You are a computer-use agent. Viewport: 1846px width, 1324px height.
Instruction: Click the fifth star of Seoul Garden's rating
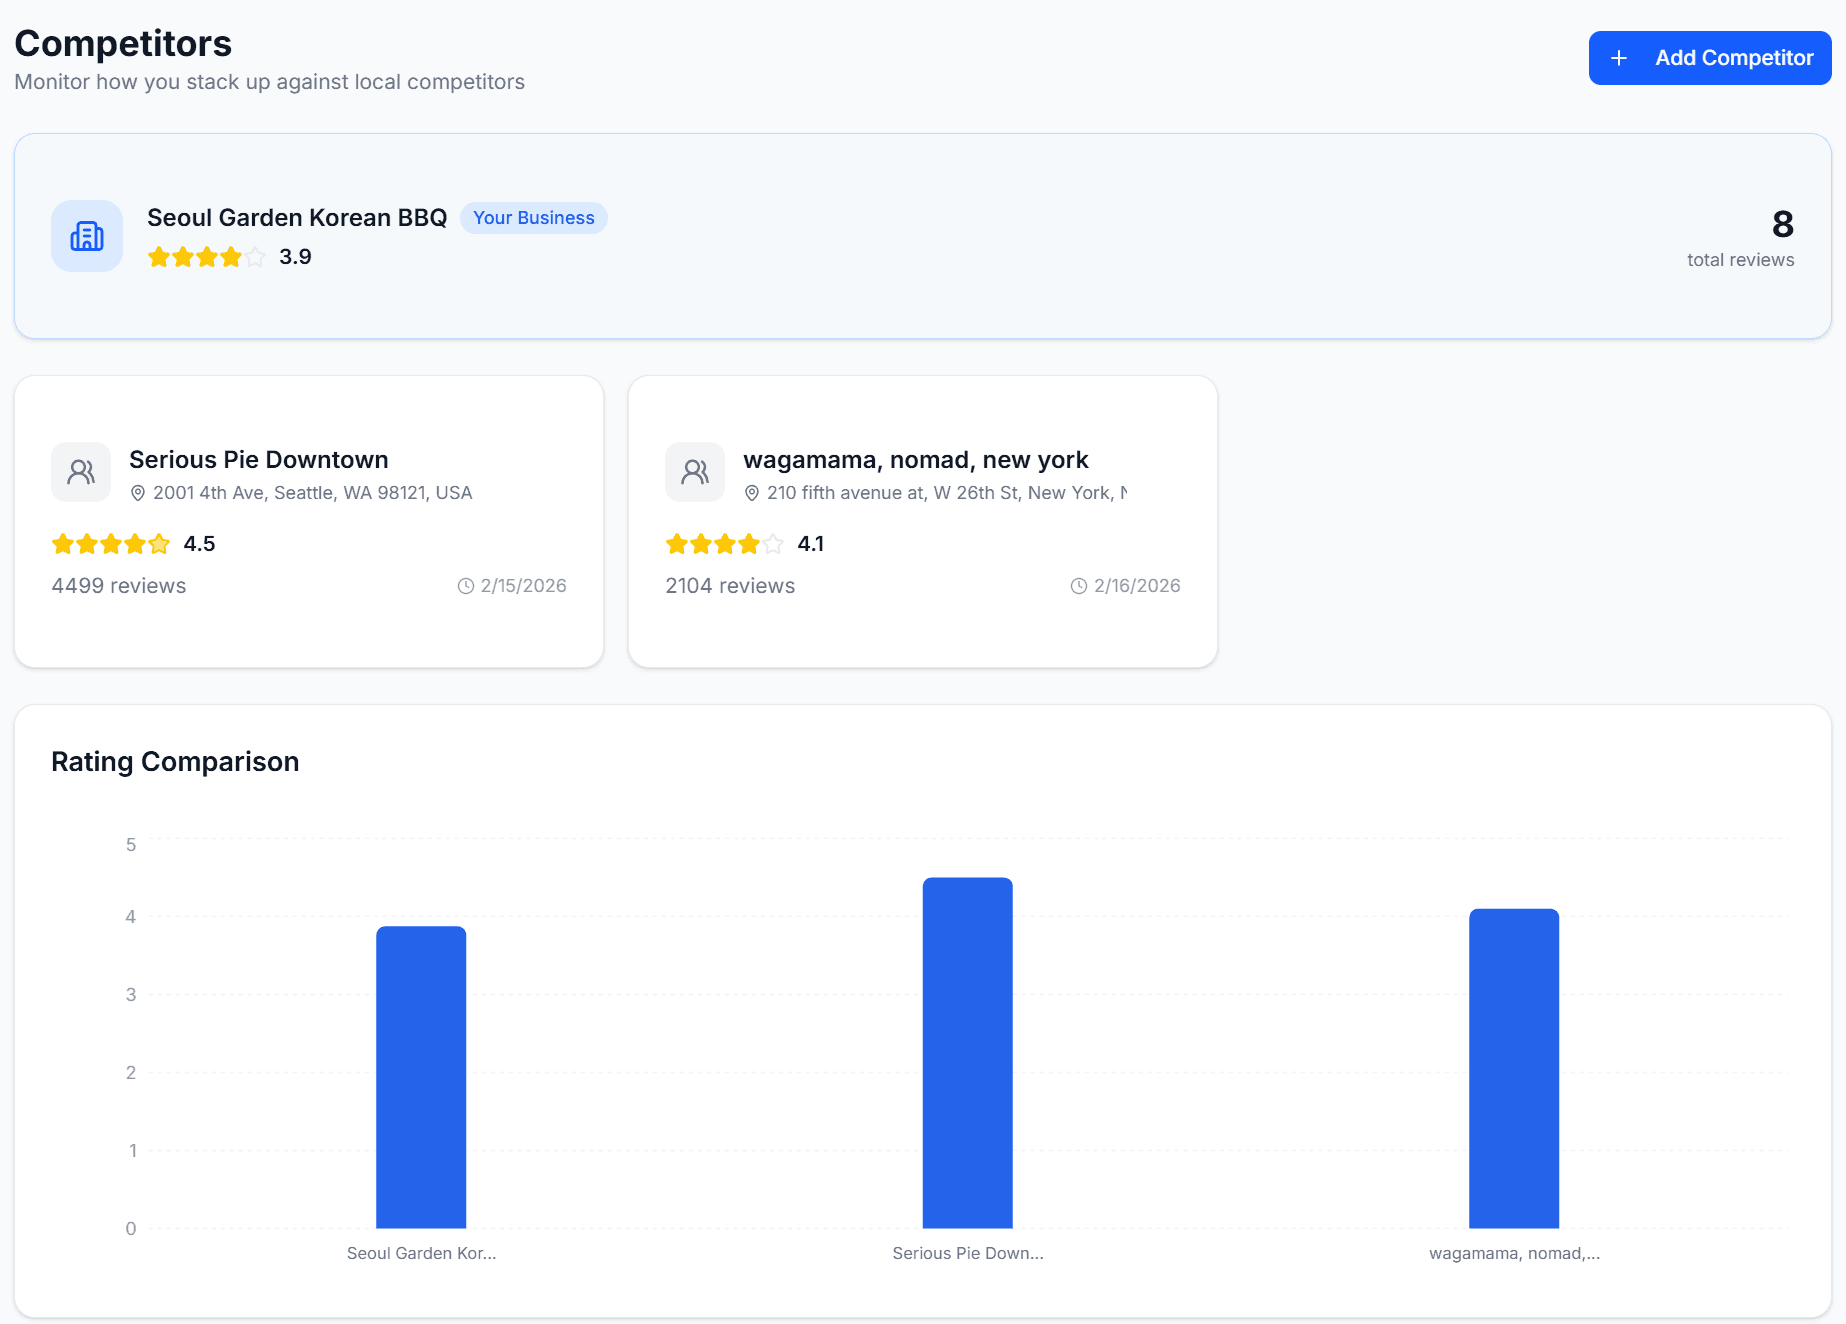254,257
